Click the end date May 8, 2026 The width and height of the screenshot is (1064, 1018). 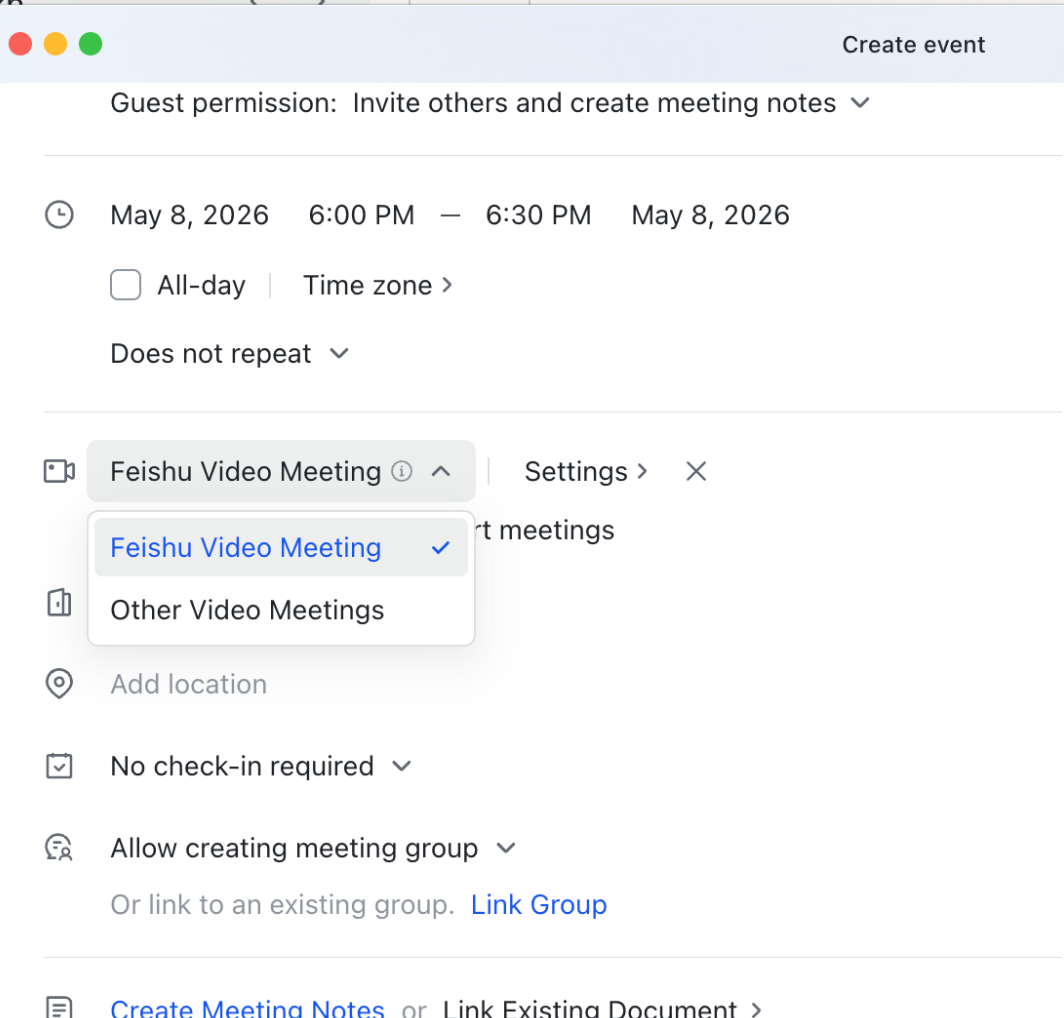pyautogui.click(x=710, y=215)
